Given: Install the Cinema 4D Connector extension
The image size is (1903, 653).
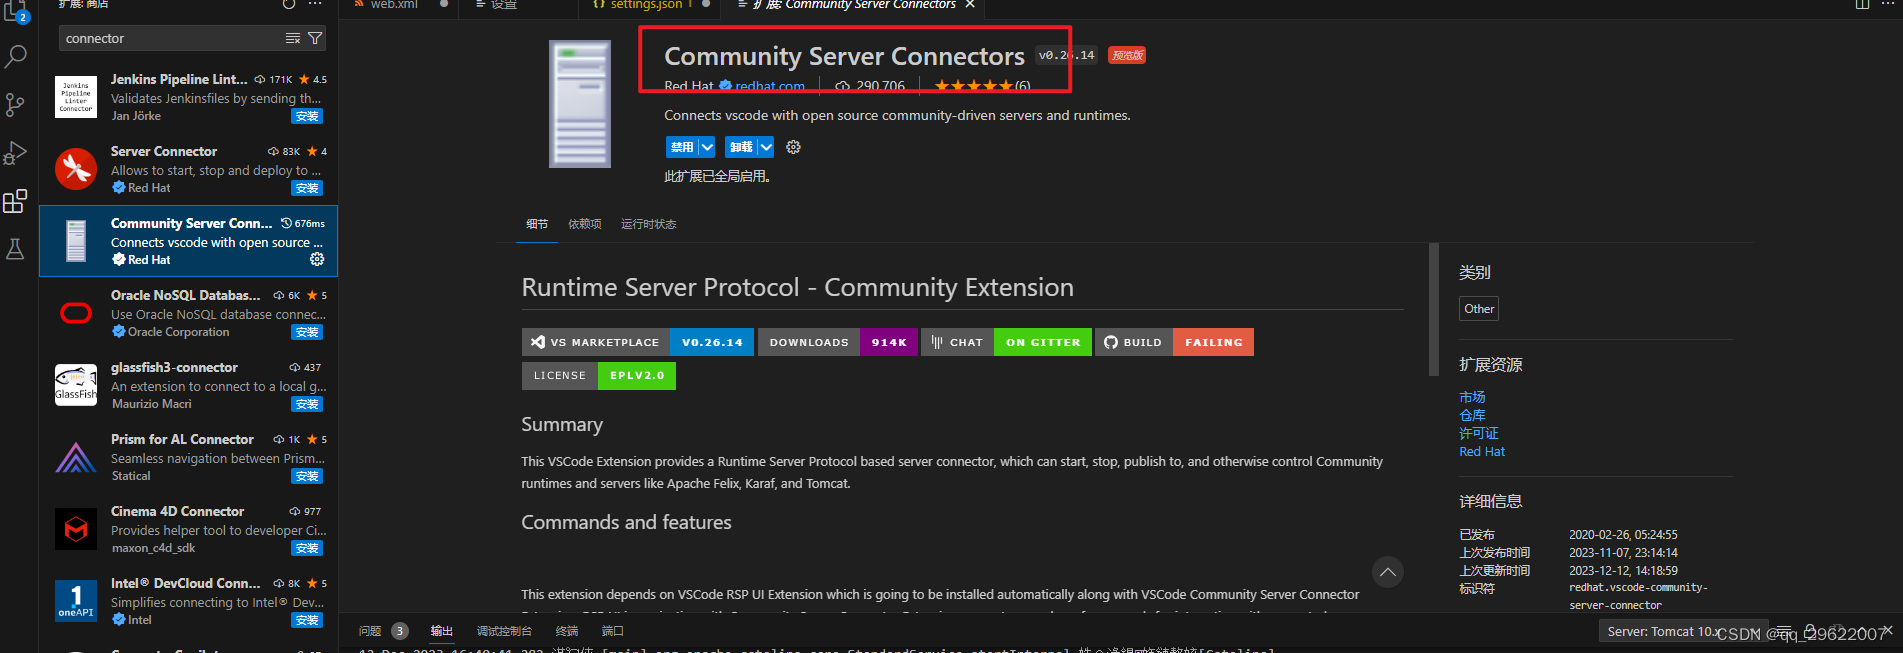Looking at the screenshot, I should pyautogui.click(x=307, y=548).
